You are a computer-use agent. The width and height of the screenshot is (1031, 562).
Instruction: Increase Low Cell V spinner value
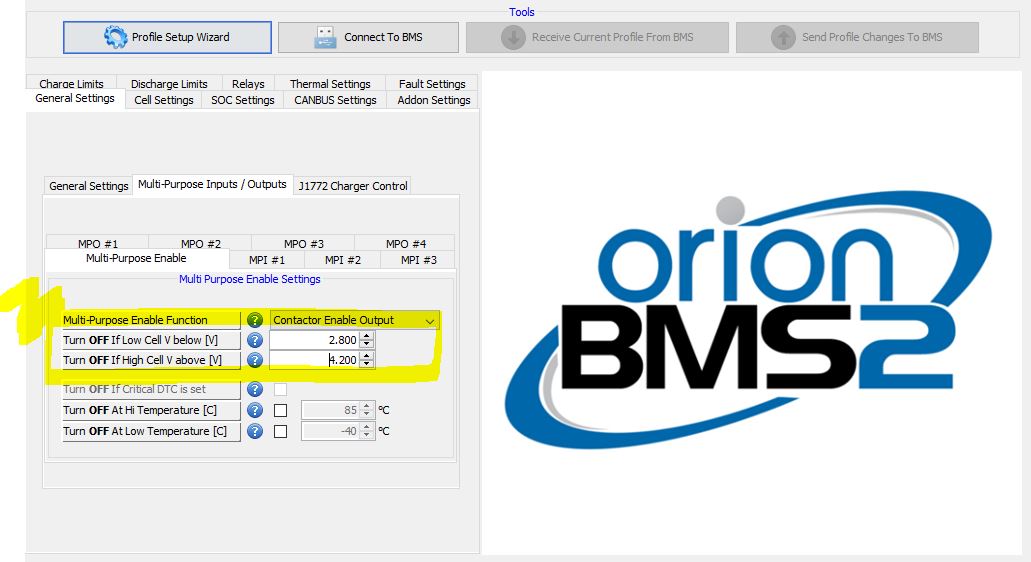(367, 336)
